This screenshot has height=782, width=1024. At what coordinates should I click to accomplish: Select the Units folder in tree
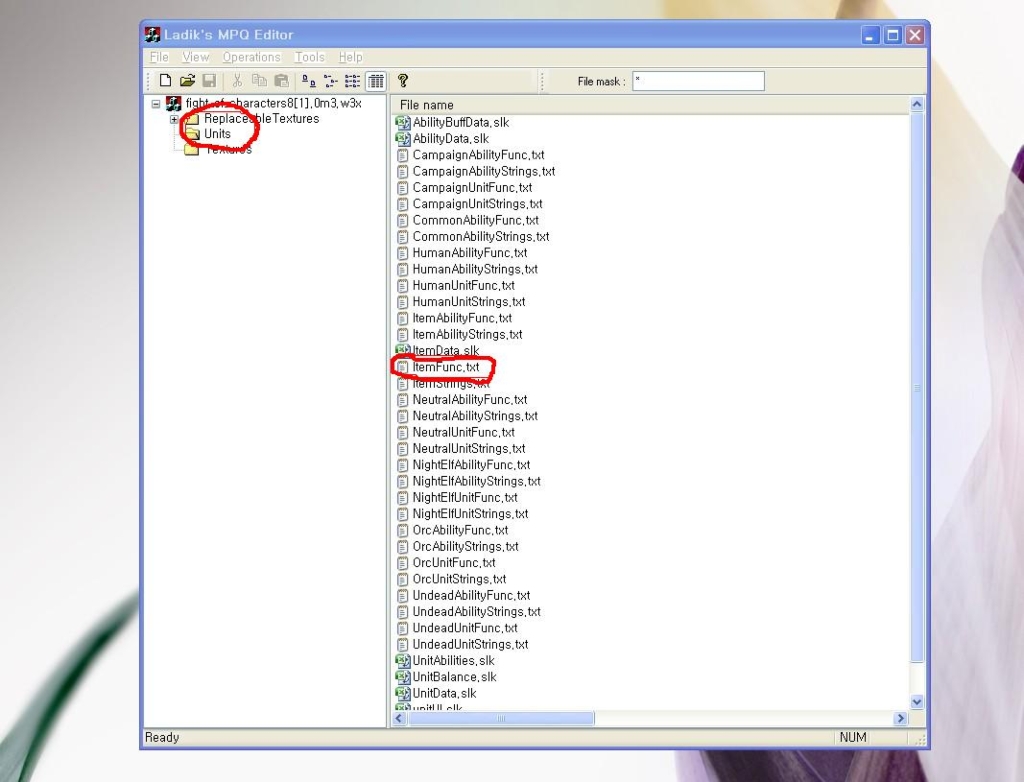click(x=217, y=134)
